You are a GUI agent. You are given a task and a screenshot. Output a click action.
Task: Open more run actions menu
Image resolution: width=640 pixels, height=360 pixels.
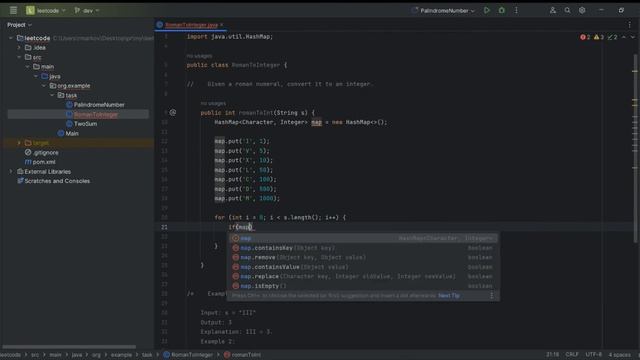[516, 10]
